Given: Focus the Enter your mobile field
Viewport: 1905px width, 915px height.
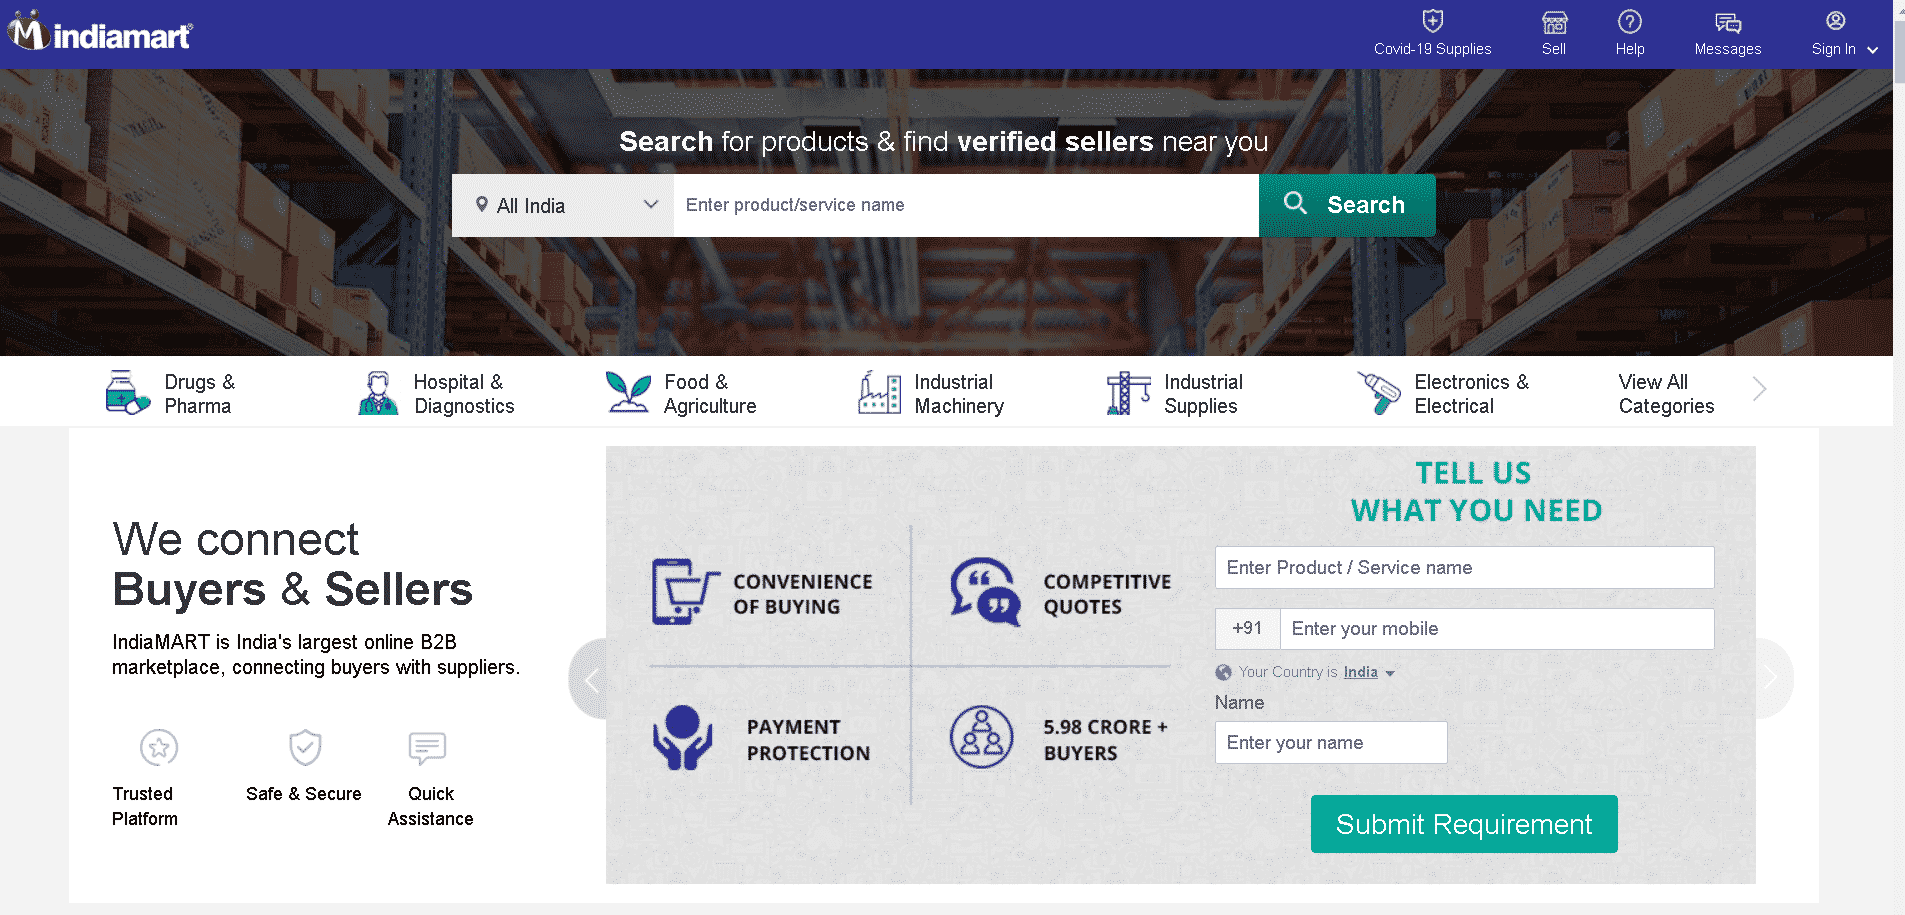Looking at the screenshot, I should click(x=1497, y=628).
